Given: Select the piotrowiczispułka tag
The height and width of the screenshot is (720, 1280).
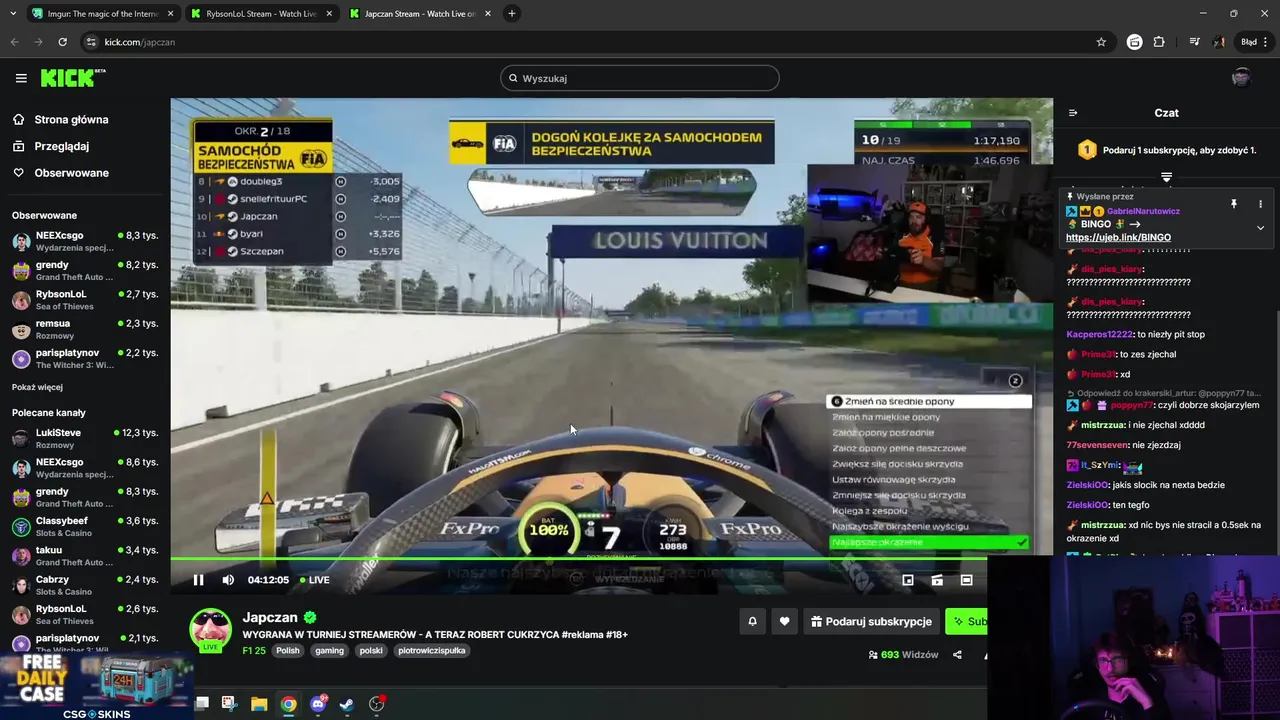Looking at the screenshot, I should 431,650.
